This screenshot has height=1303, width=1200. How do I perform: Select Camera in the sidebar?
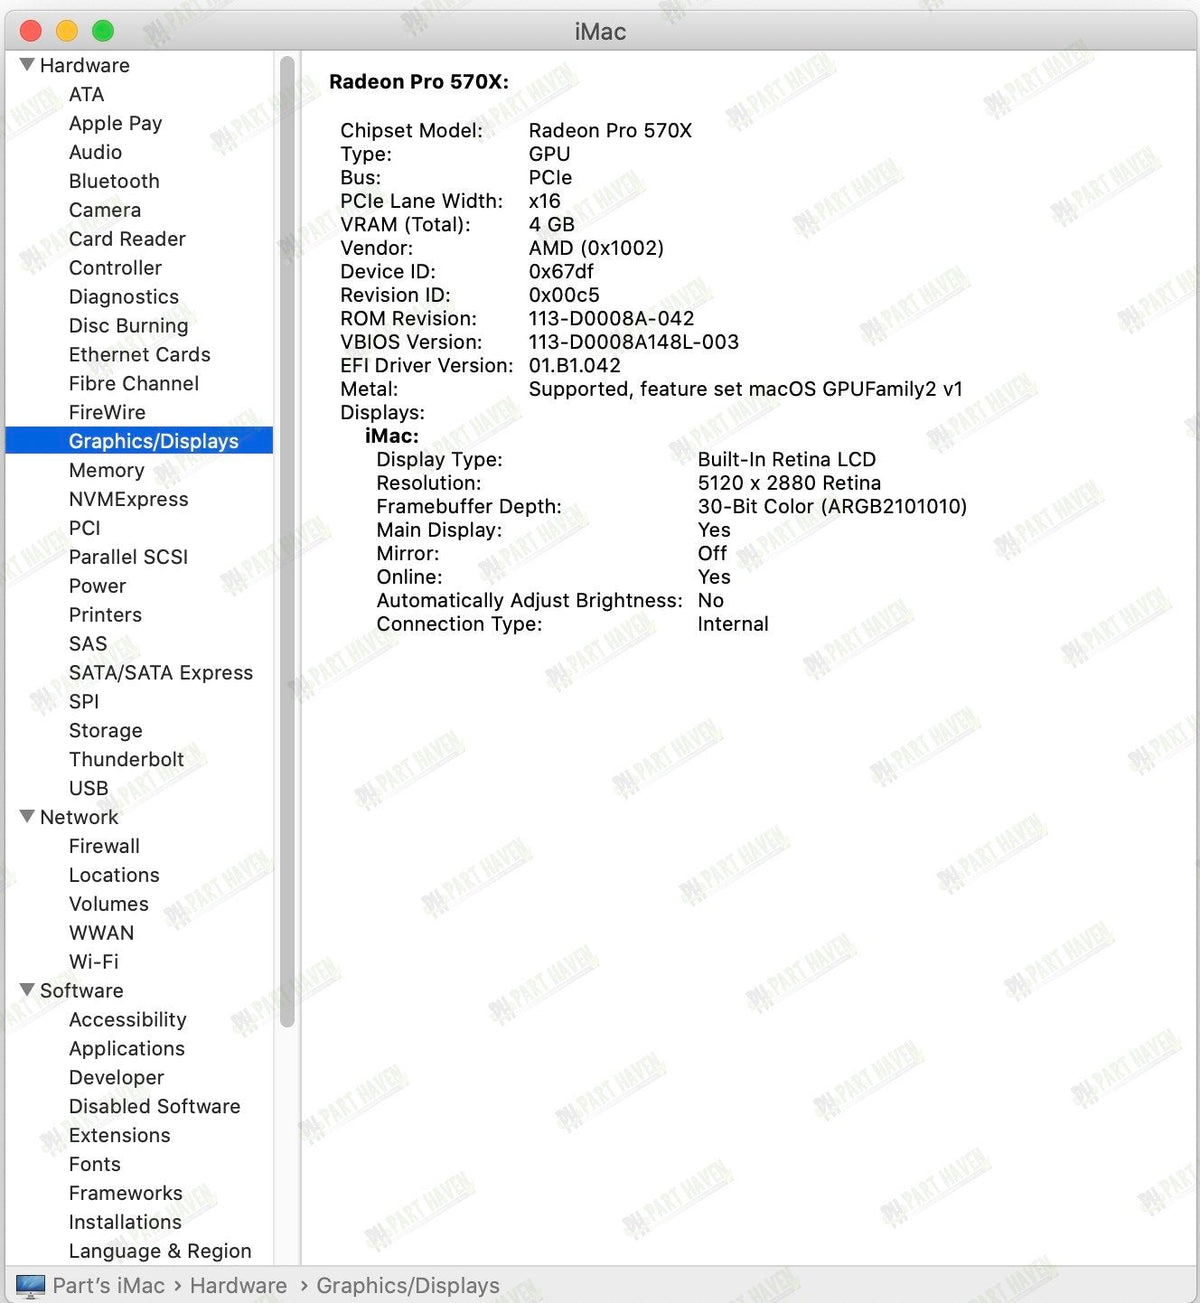pos(105,210)
